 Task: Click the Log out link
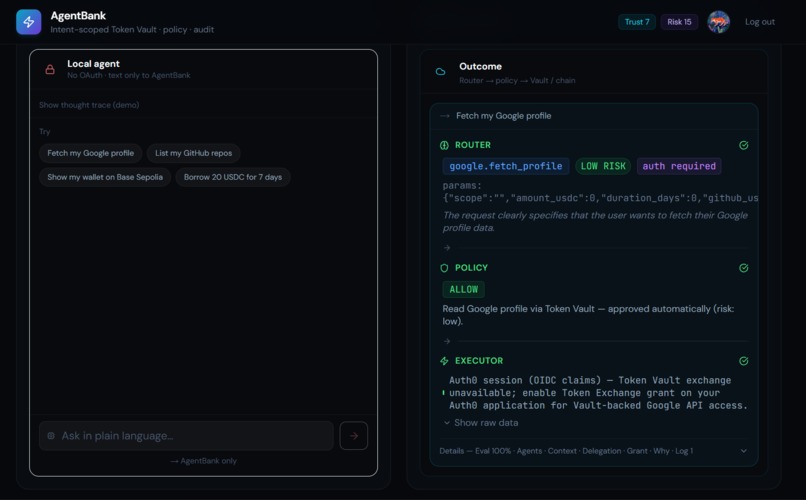[760, 22]
